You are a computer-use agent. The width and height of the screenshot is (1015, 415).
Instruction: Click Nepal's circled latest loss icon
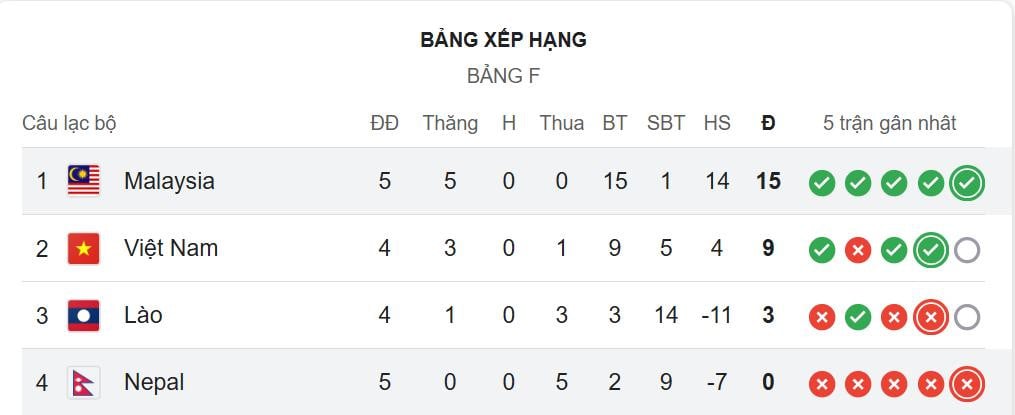tap(967, 384)
